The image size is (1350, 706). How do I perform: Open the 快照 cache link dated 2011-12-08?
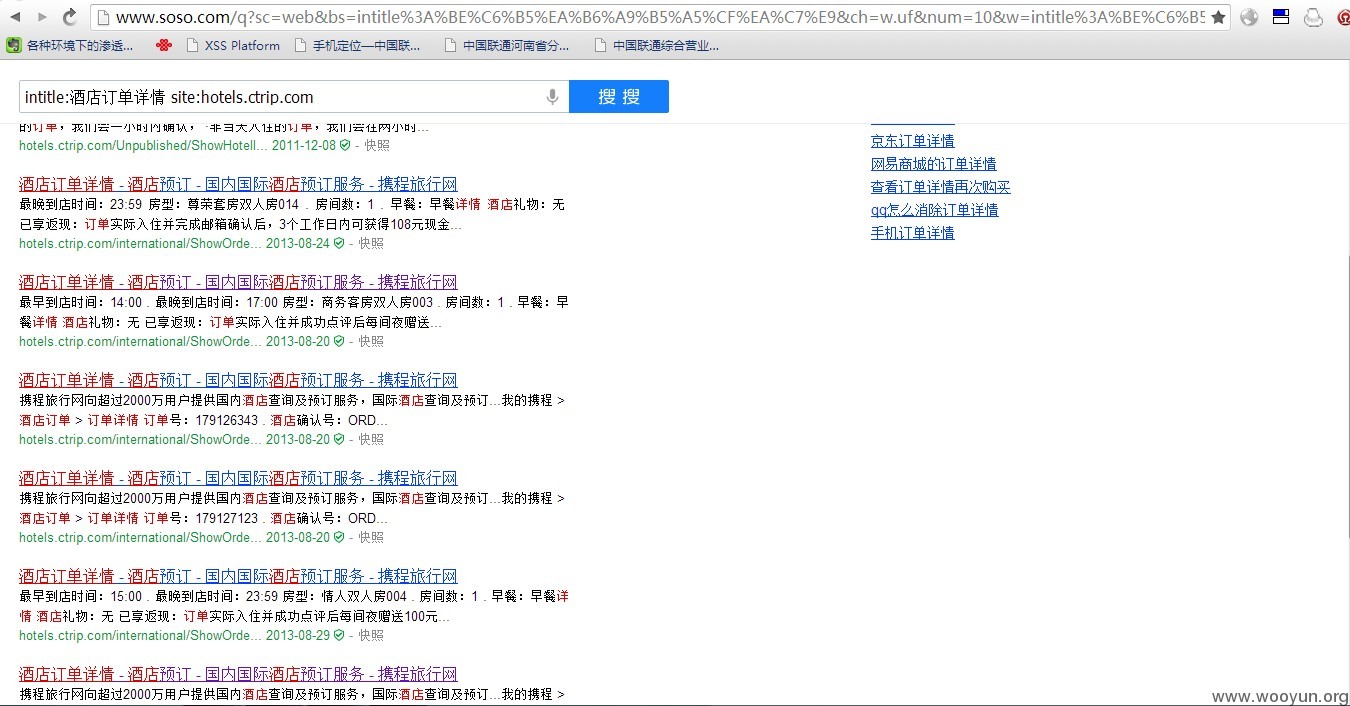pyautogui.click(x=377, y=145)
